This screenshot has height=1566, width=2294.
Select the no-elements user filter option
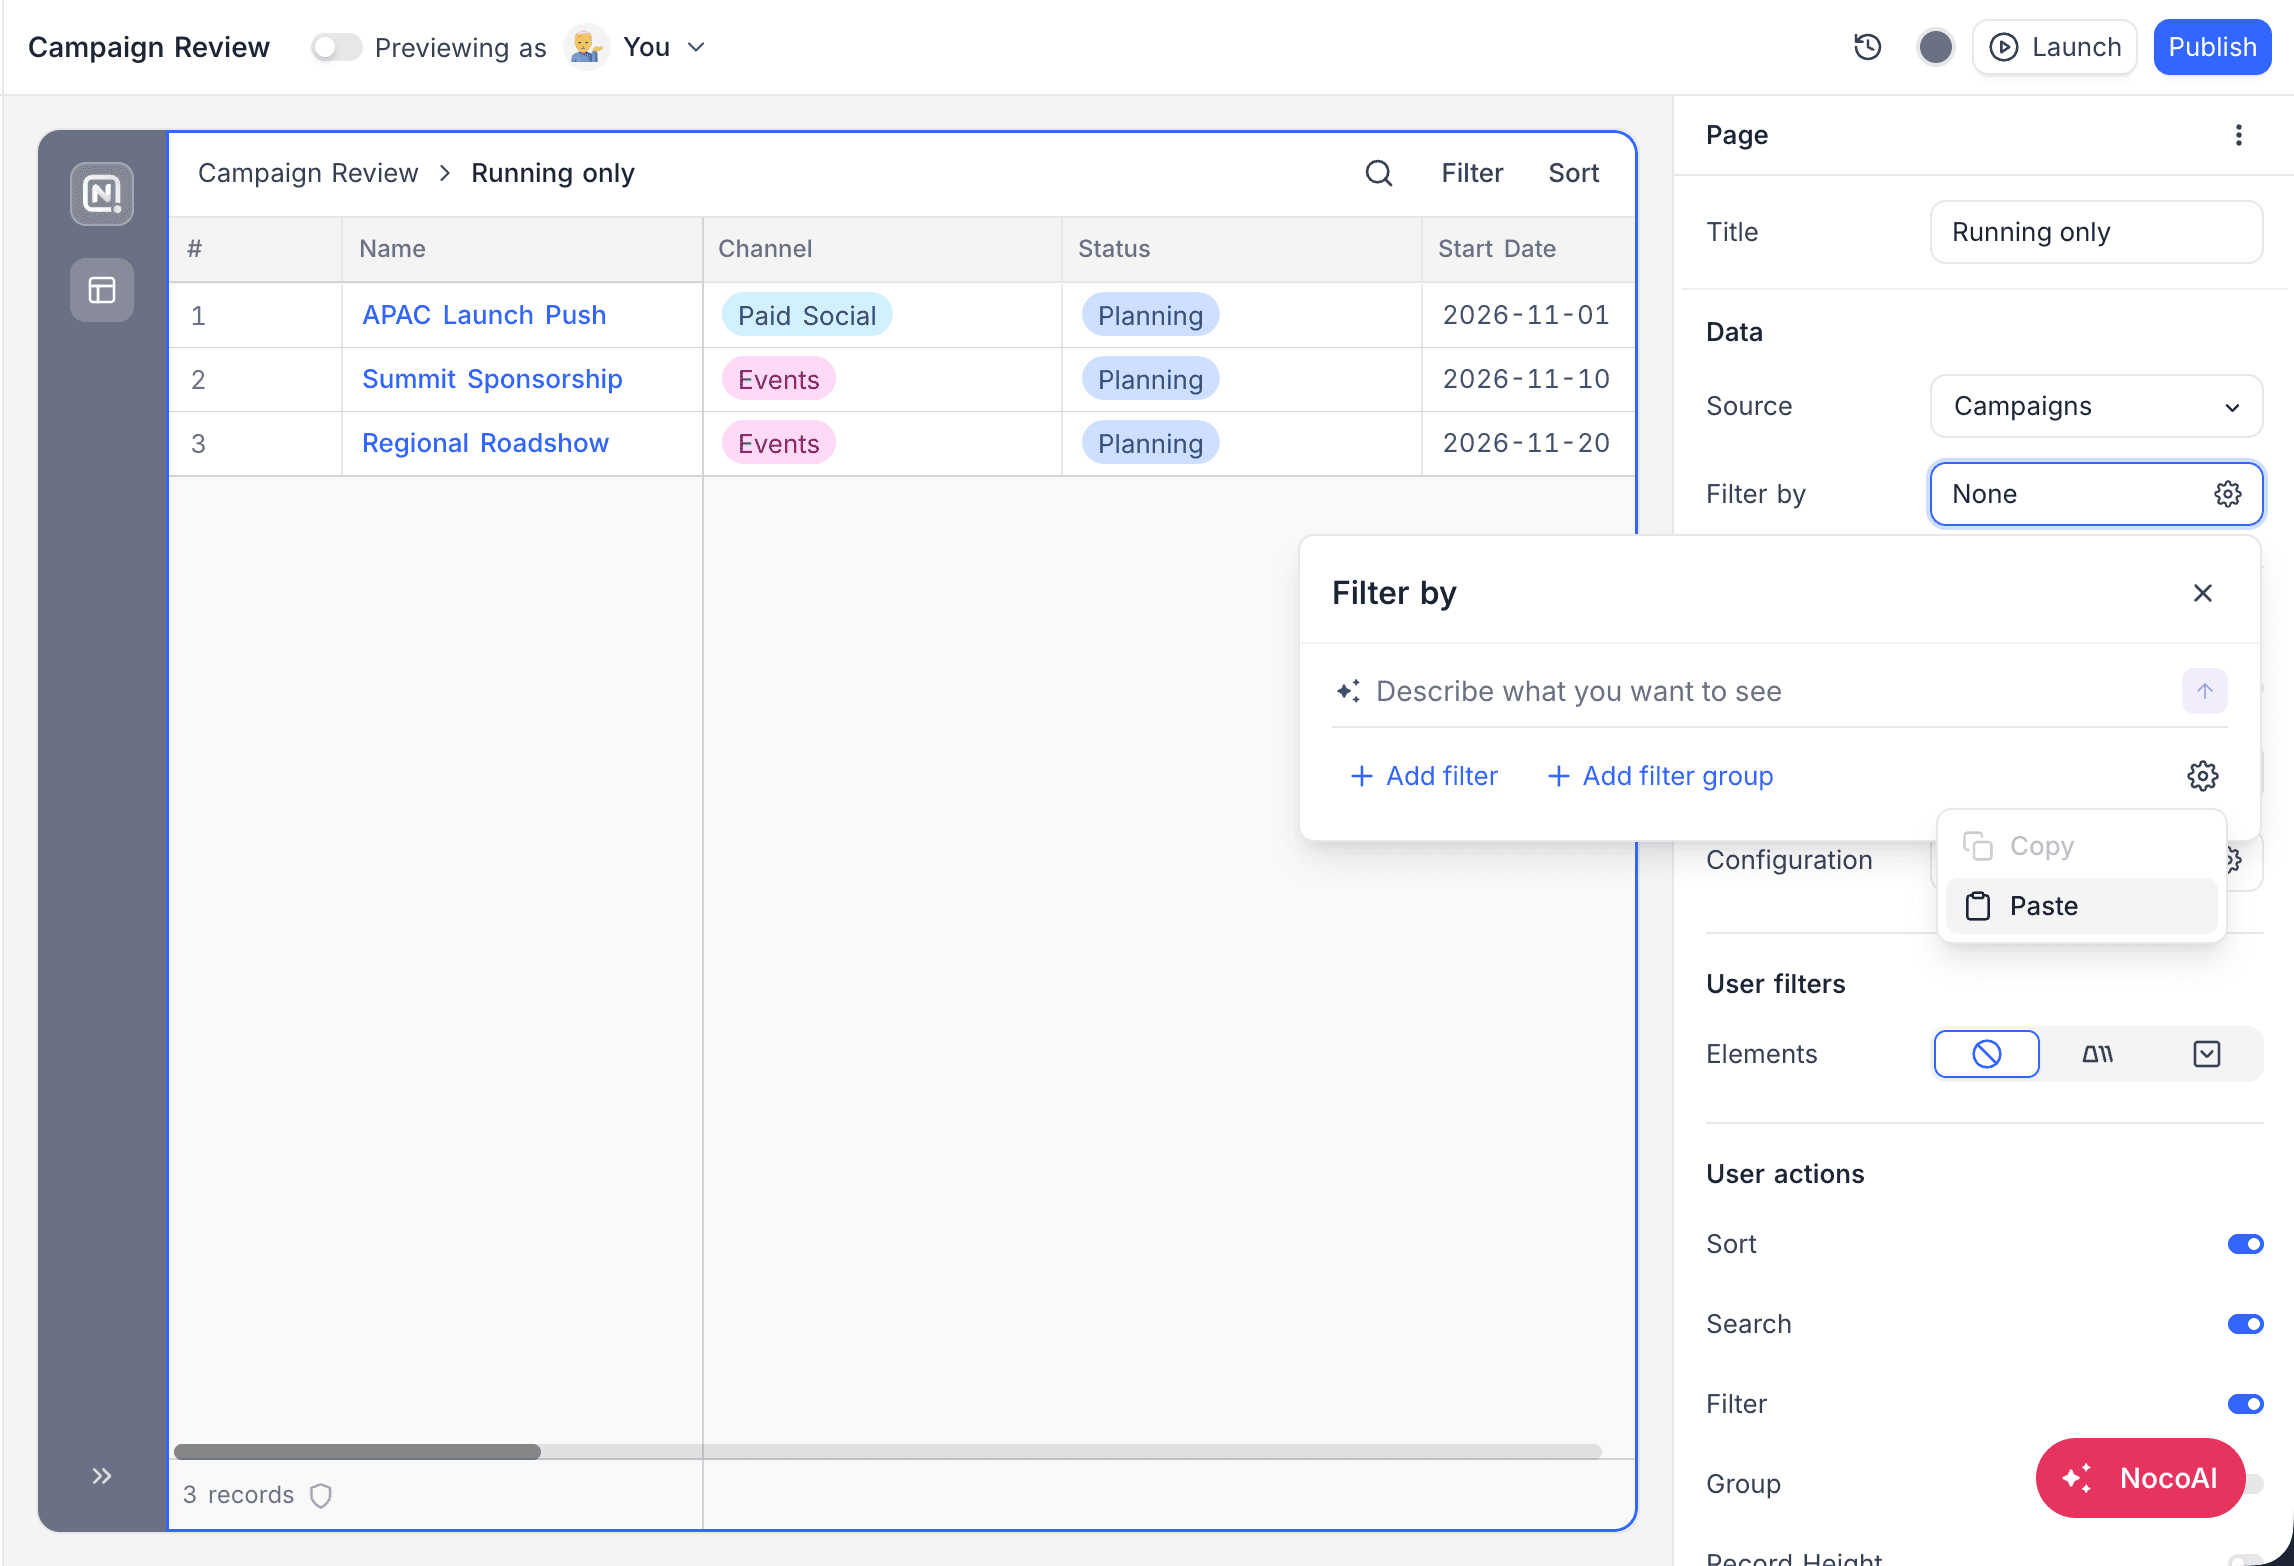tap(1986, 1054)
